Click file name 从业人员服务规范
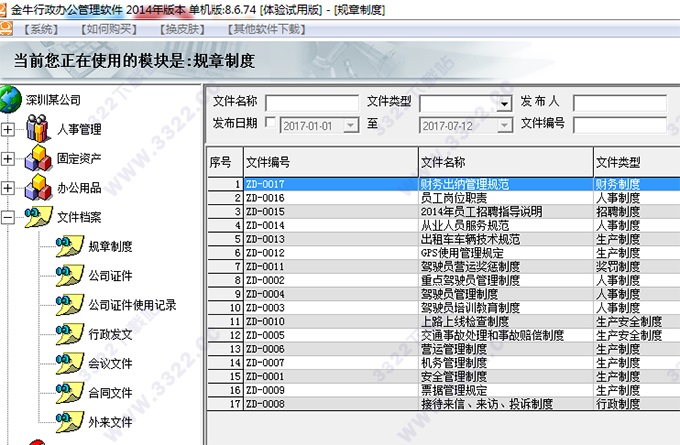 tap(465, 225)
